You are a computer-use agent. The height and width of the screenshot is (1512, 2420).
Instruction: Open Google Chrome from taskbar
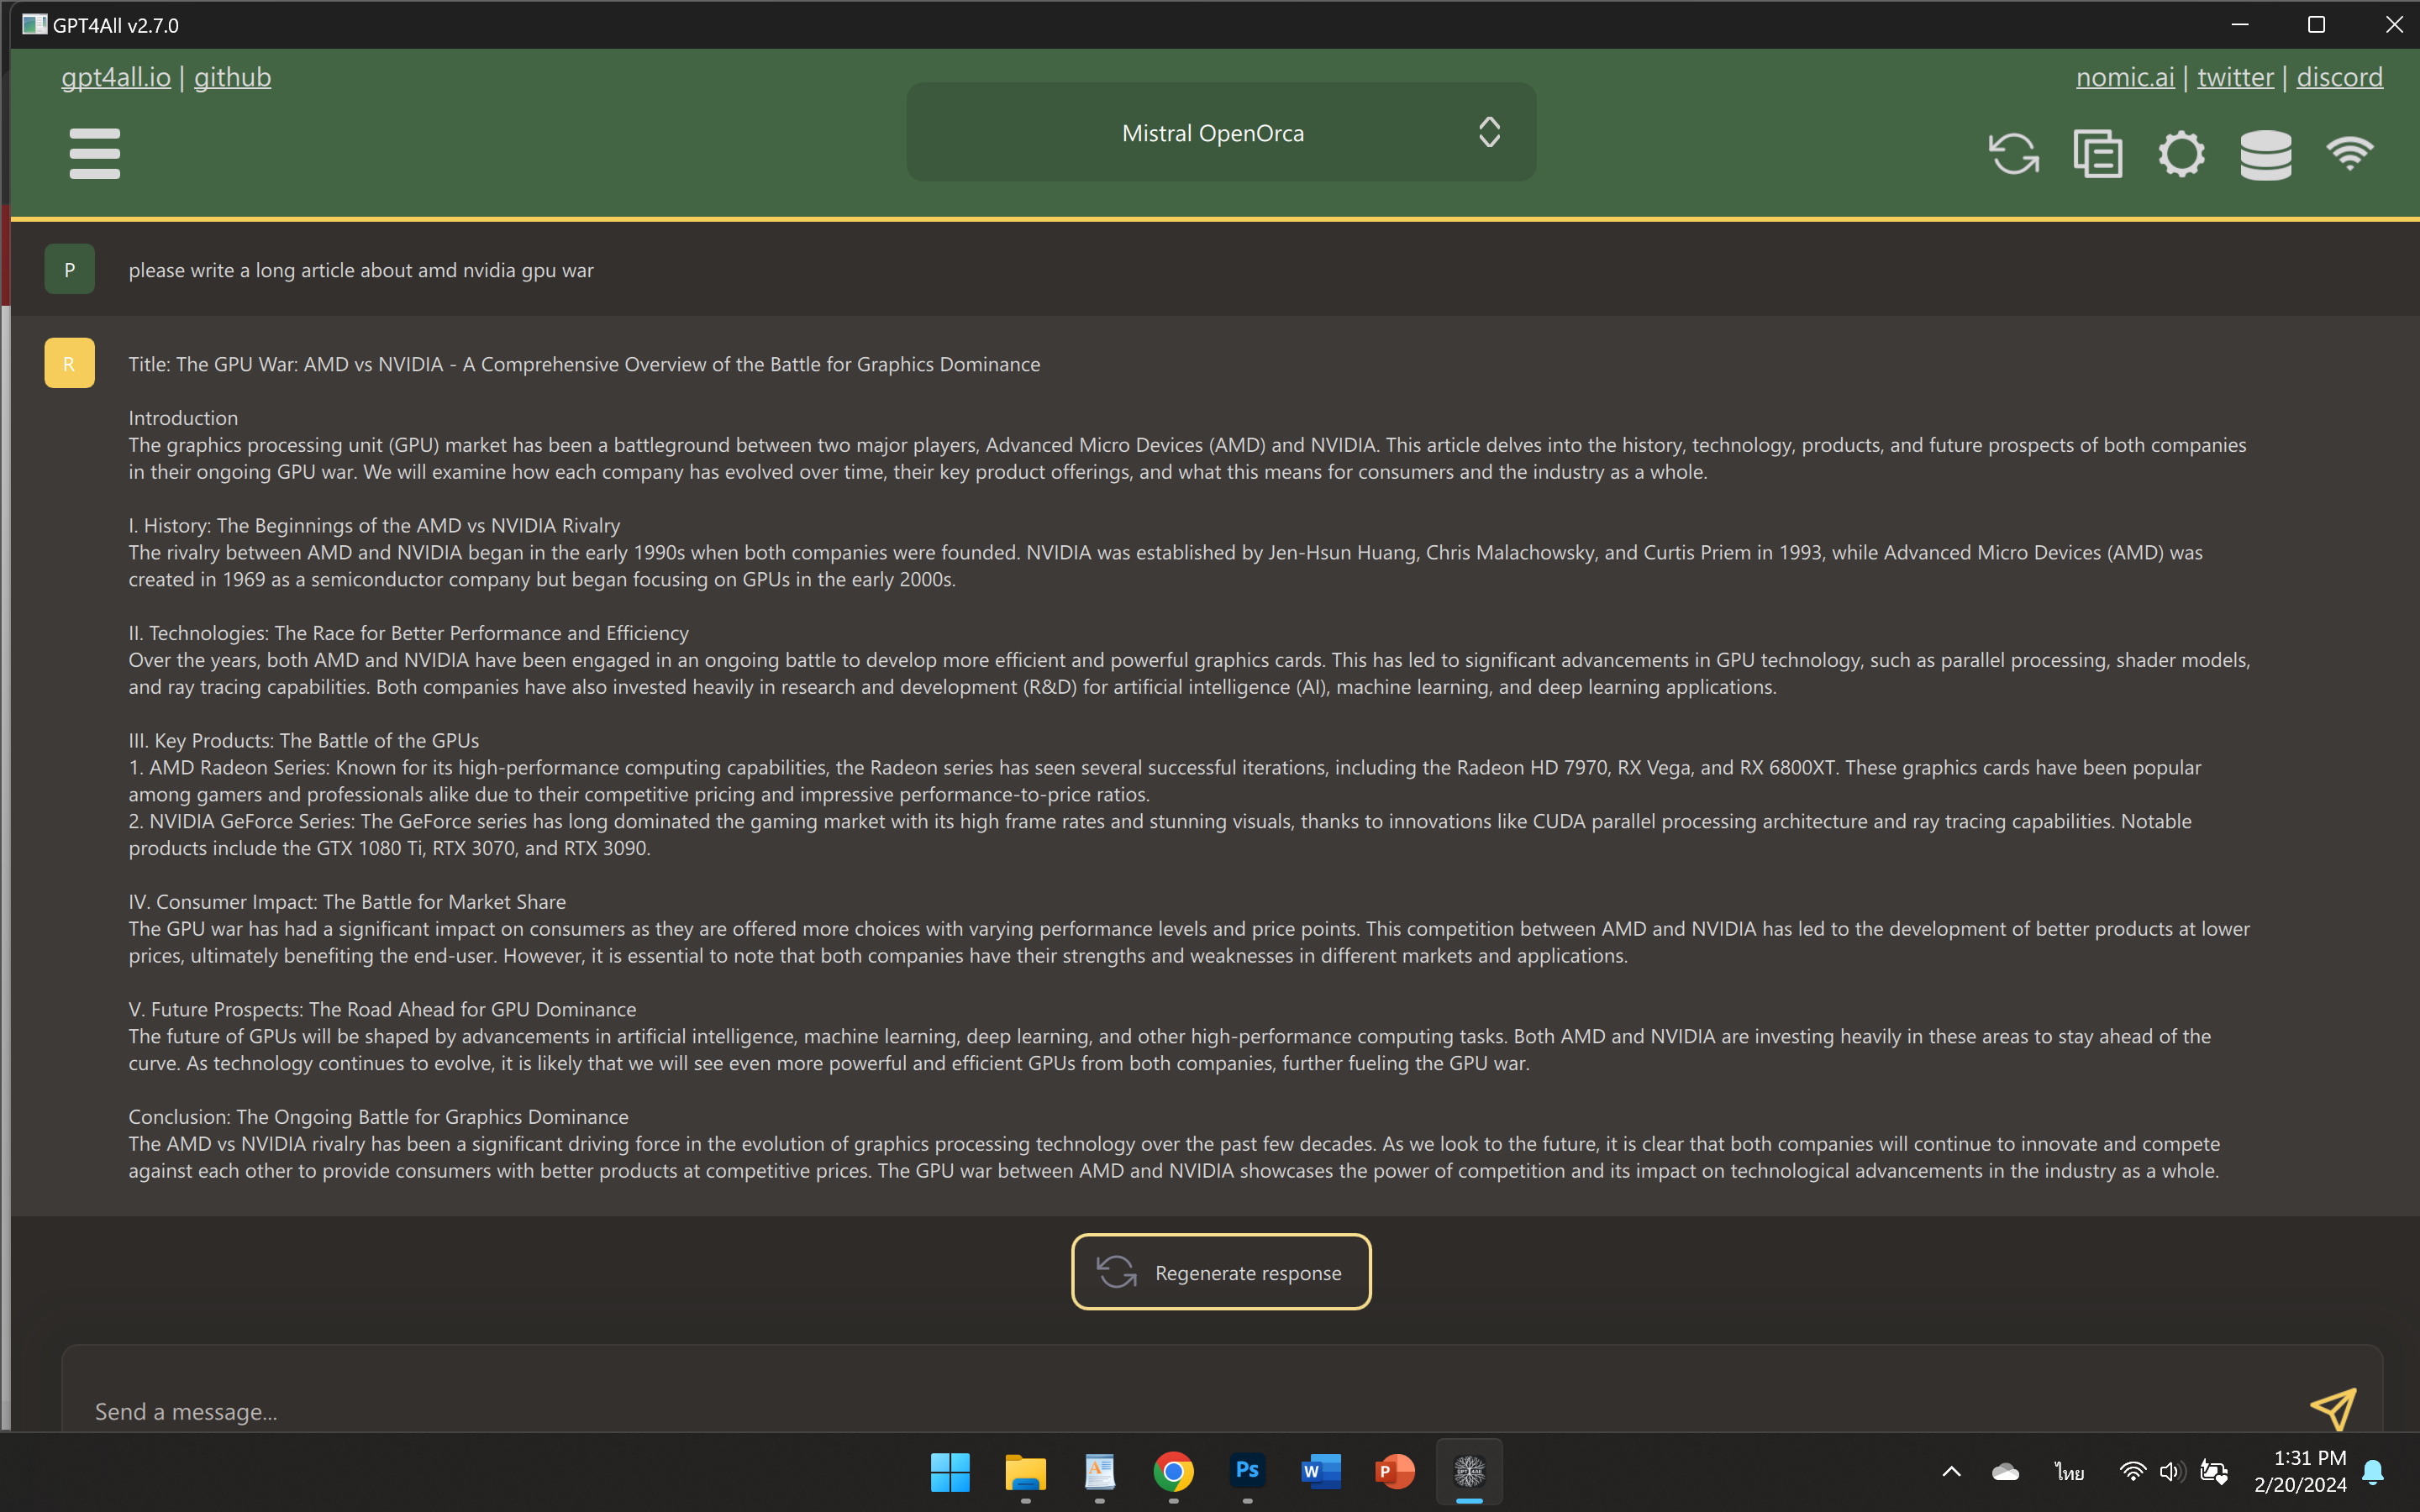pos(1173,1472)
